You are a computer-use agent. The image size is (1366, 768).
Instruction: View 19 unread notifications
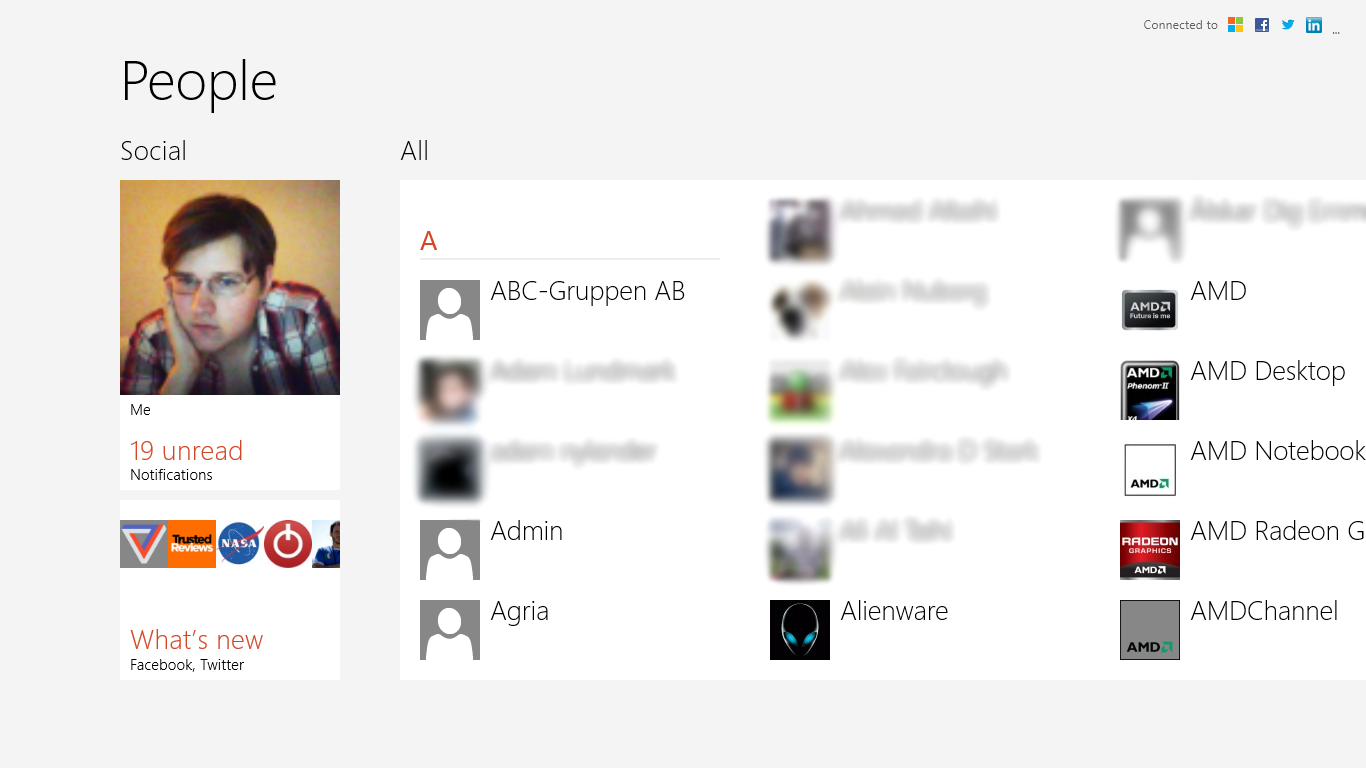click(186, 451)
